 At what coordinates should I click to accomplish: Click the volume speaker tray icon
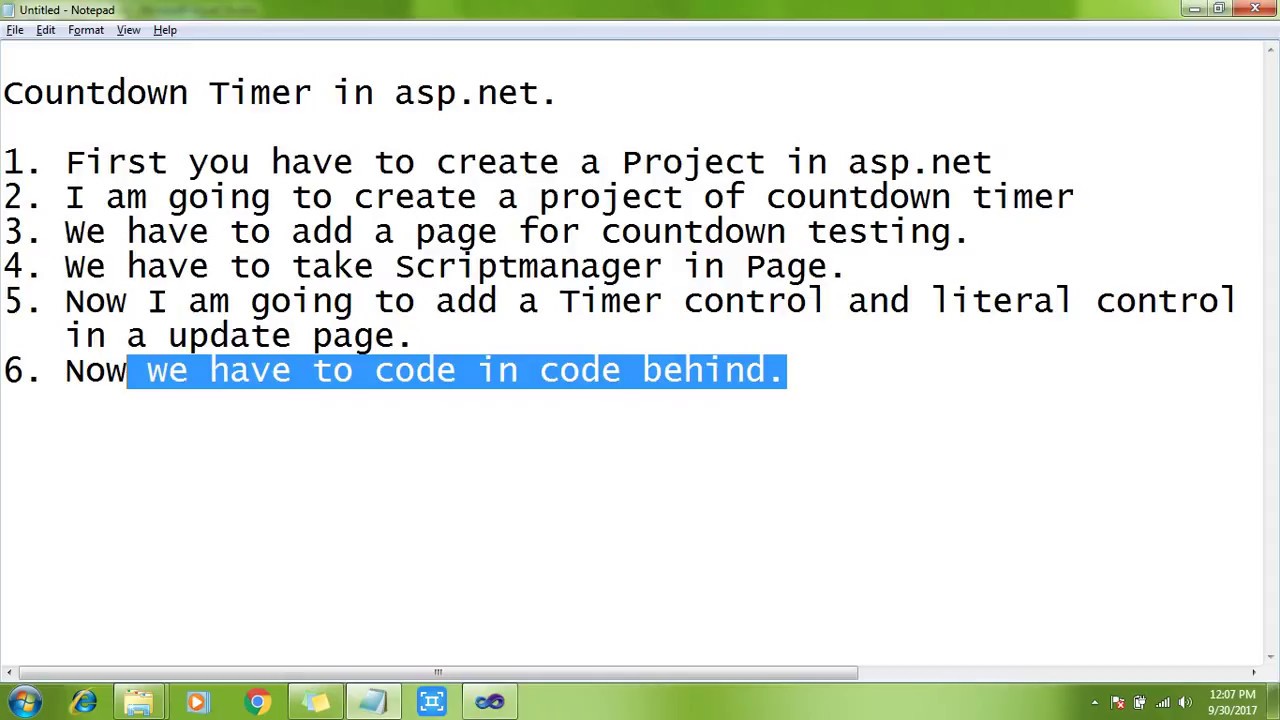1186,703
